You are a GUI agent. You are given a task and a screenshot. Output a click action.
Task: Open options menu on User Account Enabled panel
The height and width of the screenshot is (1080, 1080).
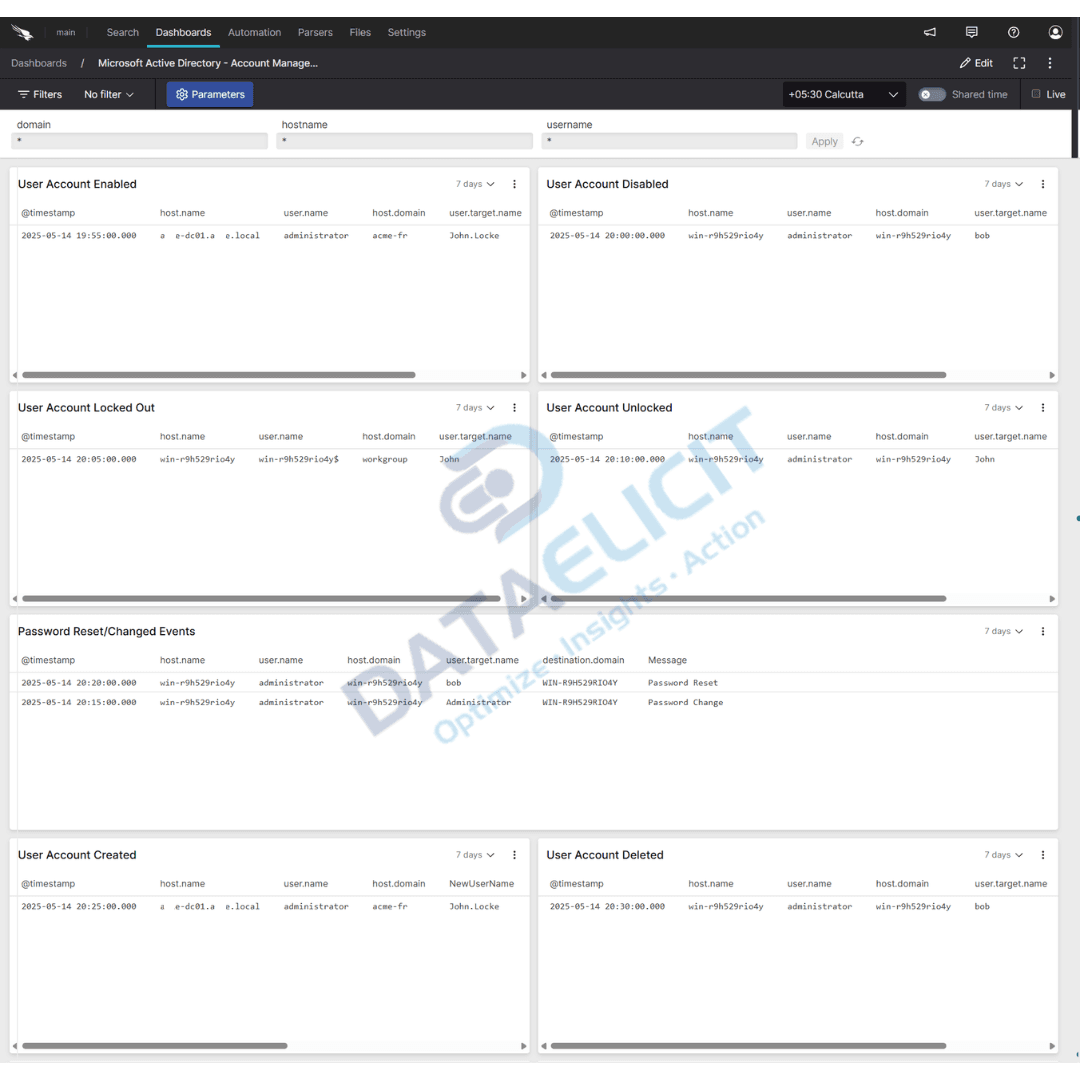point(514,184)
